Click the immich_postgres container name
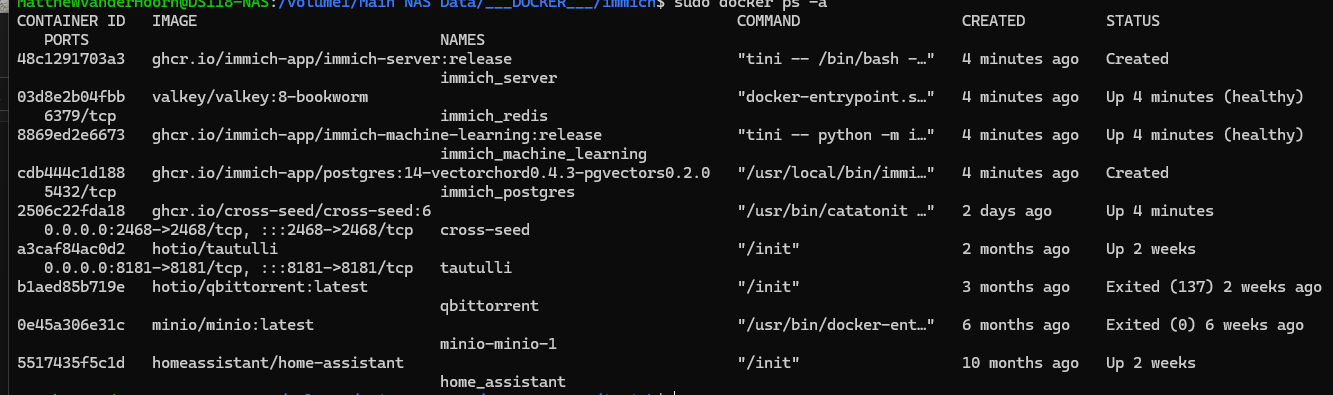Image resolution: width=1333 pixels, height=395 pixels. 508,192
